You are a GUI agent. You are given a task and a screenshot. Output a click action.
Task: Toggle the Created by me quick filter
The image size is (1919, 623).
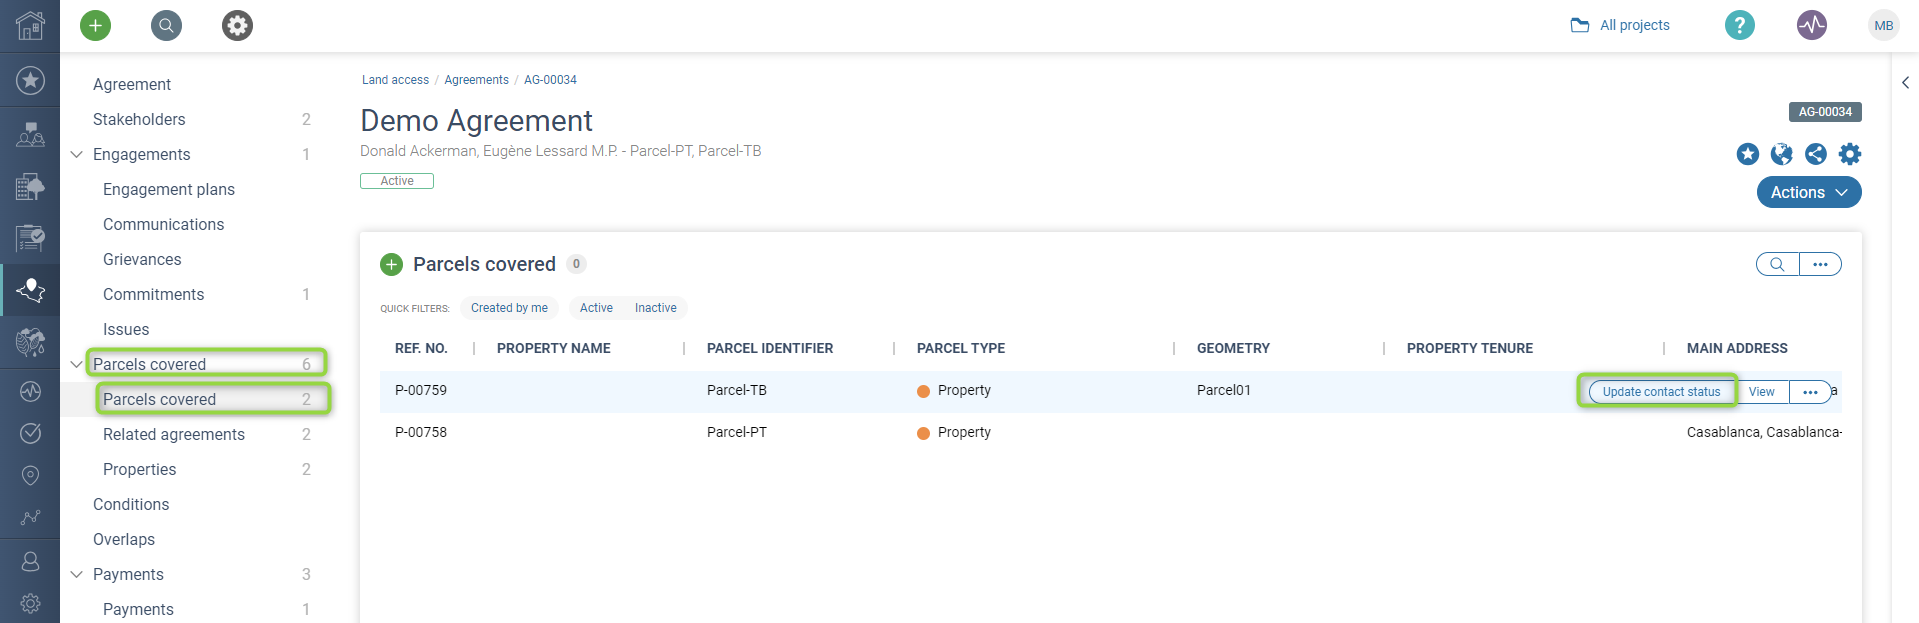(x=509, y=308)
